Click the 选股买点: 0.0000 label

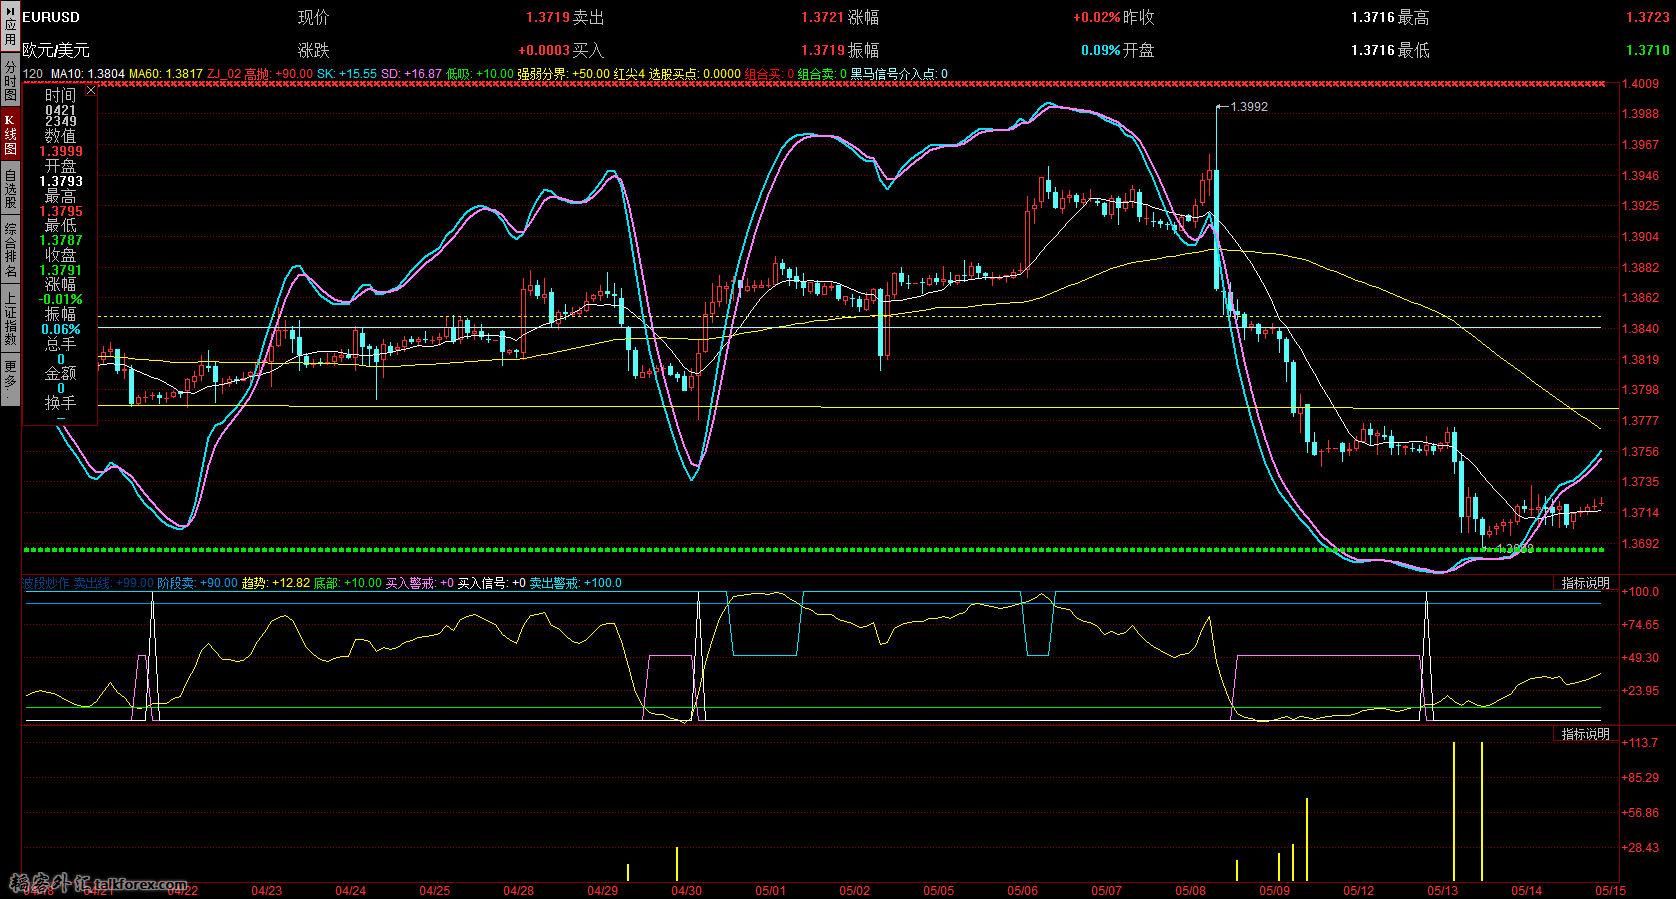pyautogui.click(x=695, y=74)
